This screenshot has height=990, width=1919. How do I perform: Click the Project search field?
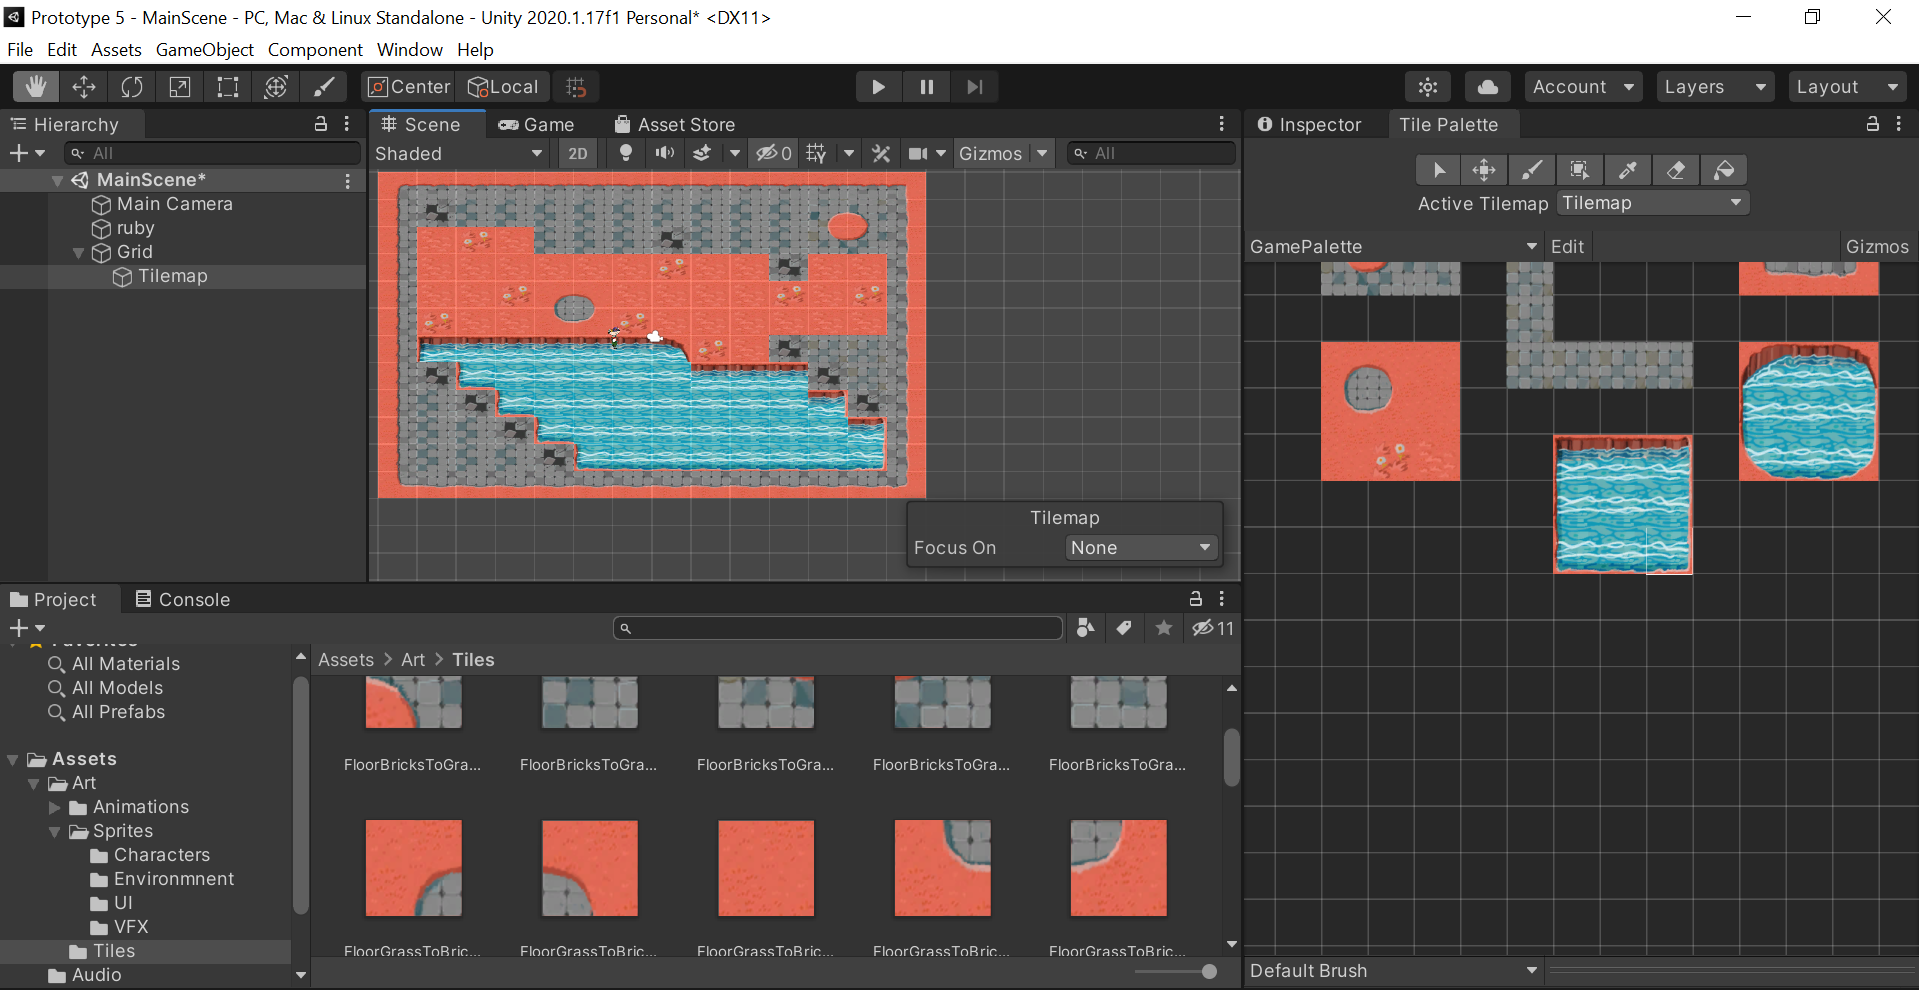838,628
